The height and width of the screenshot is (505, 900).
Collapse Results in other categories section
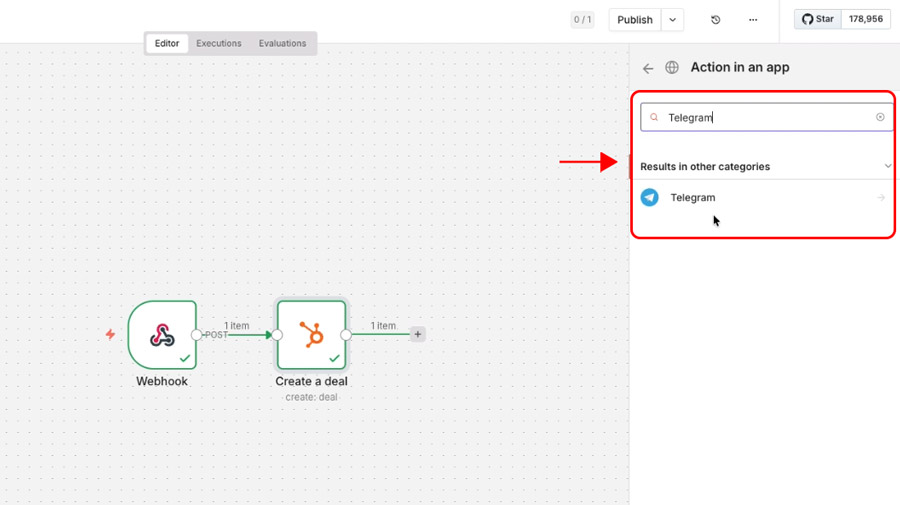tap(887, 166)
